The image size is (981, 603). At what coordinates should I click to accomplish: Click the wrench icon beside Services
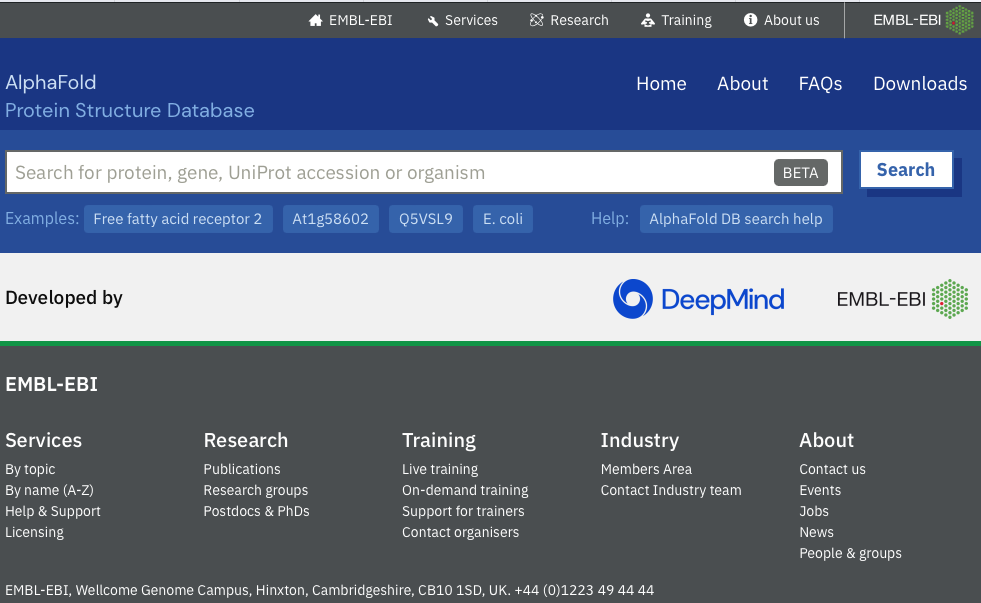point(432,21)
